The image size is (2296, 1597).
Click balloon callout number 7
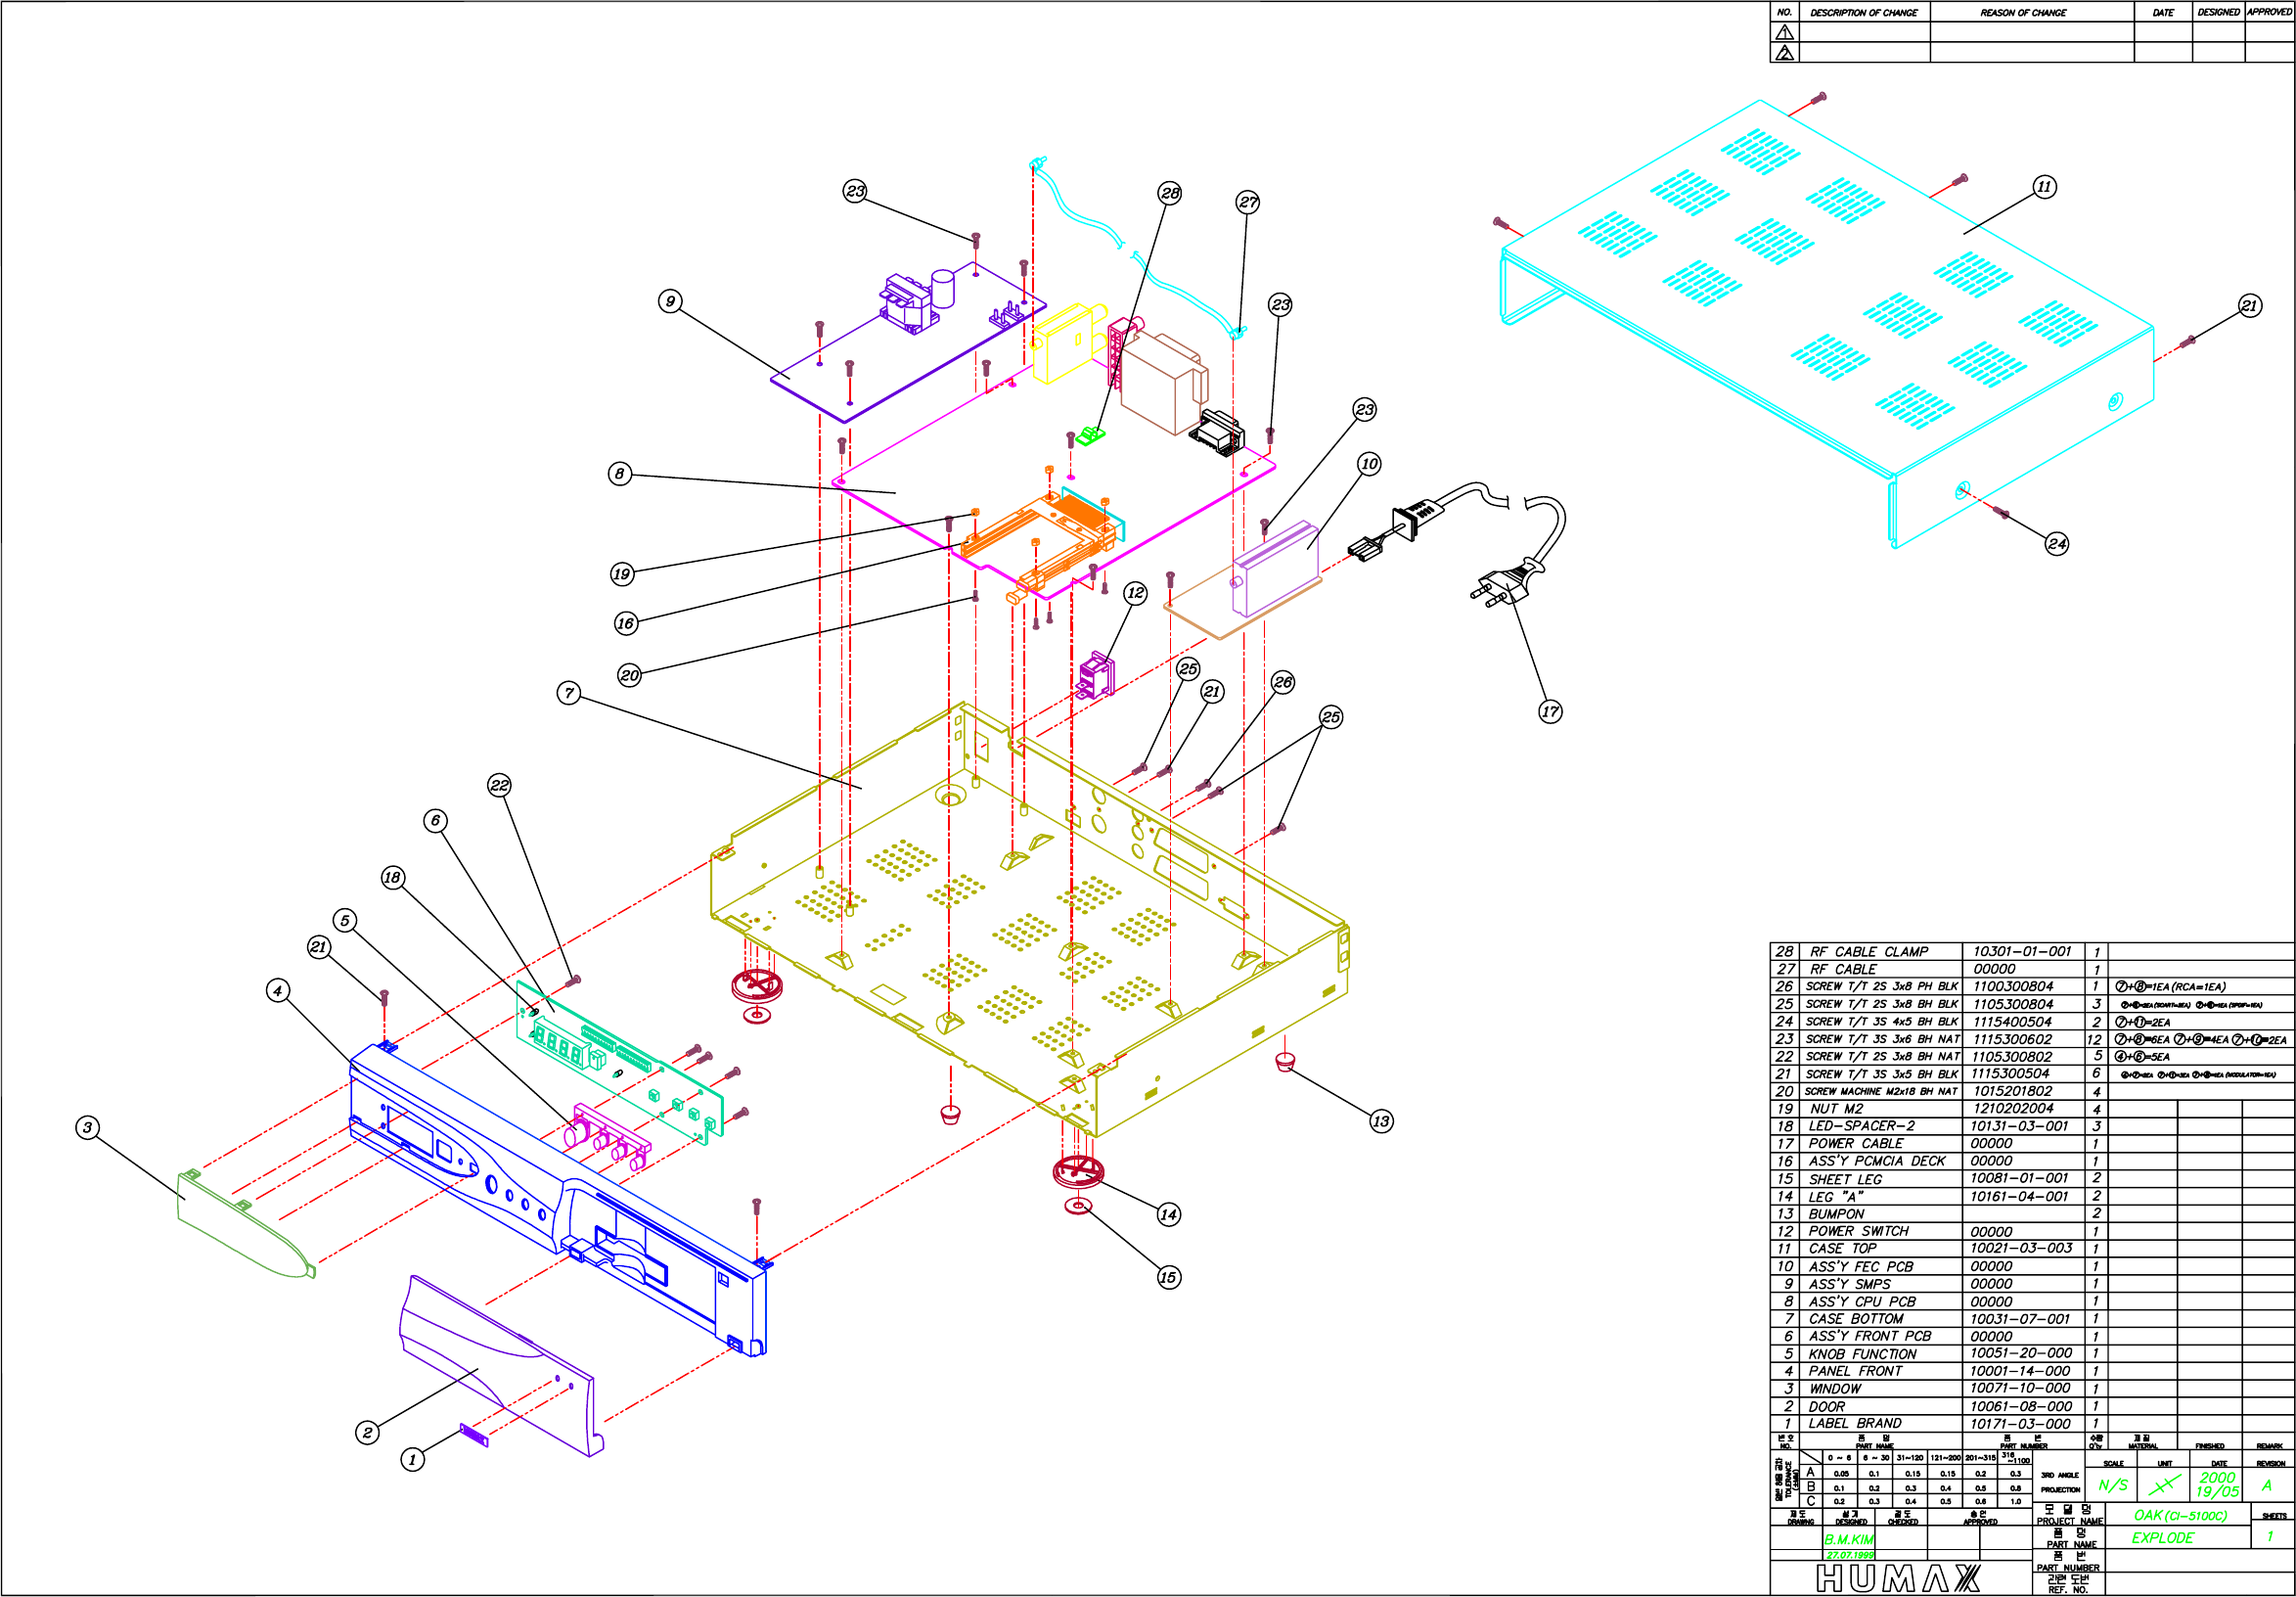click(x=568, y=692)
